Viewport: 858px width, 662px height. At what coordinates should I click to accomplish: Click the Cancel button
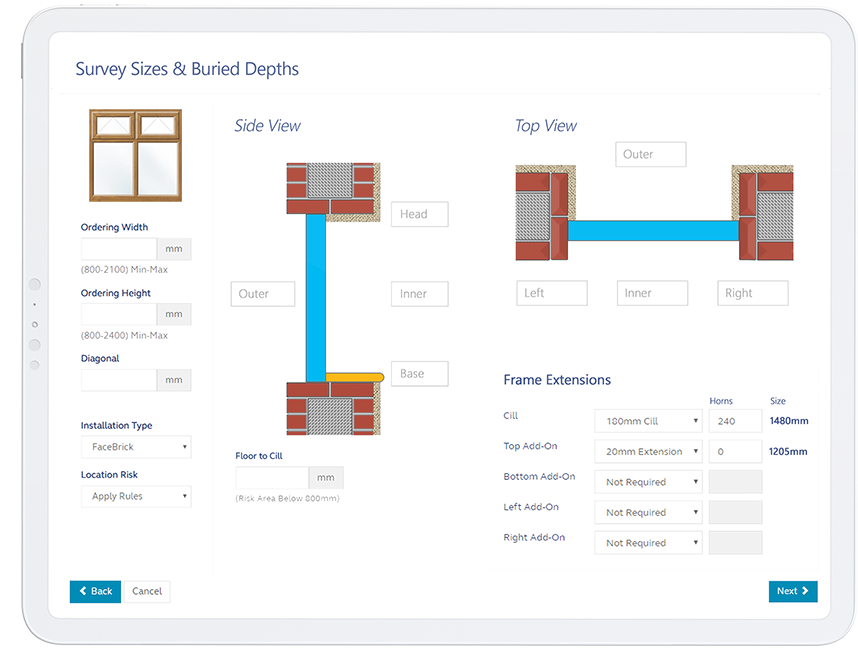point(147,591)
